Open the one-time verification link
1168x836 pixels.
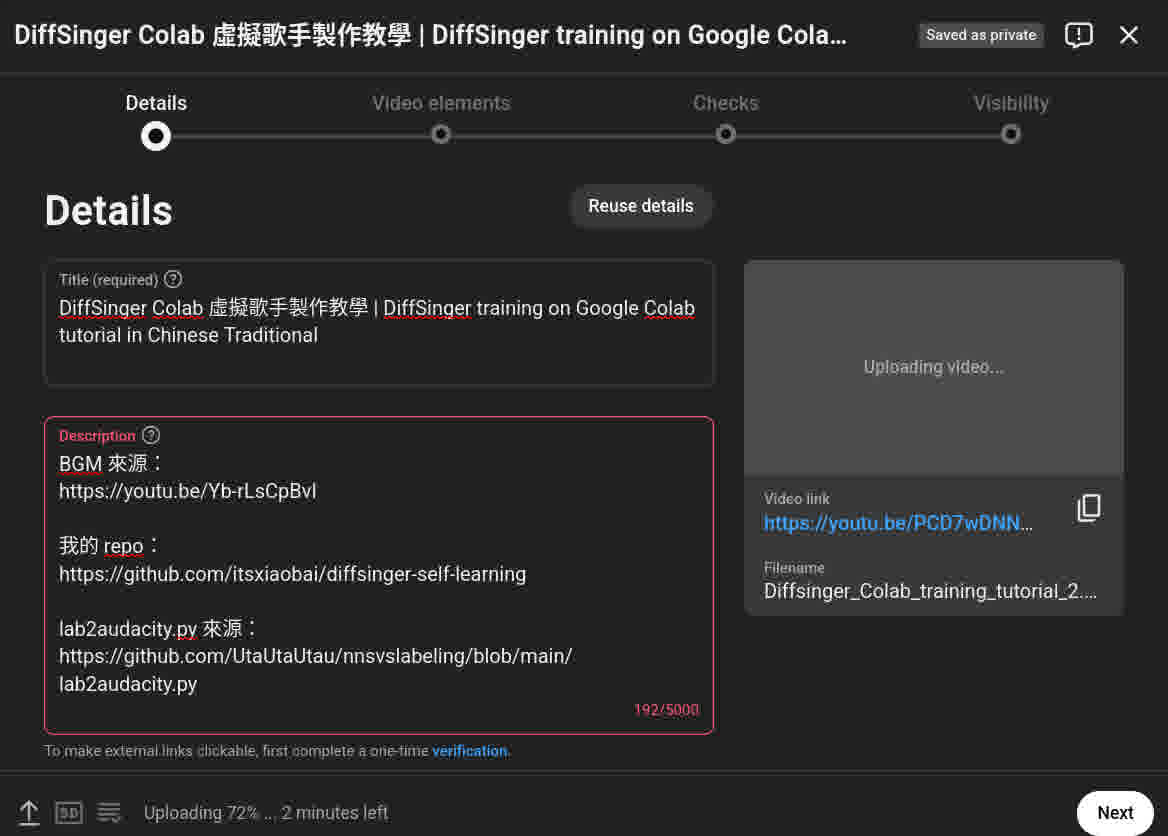(x=469, y=751)
